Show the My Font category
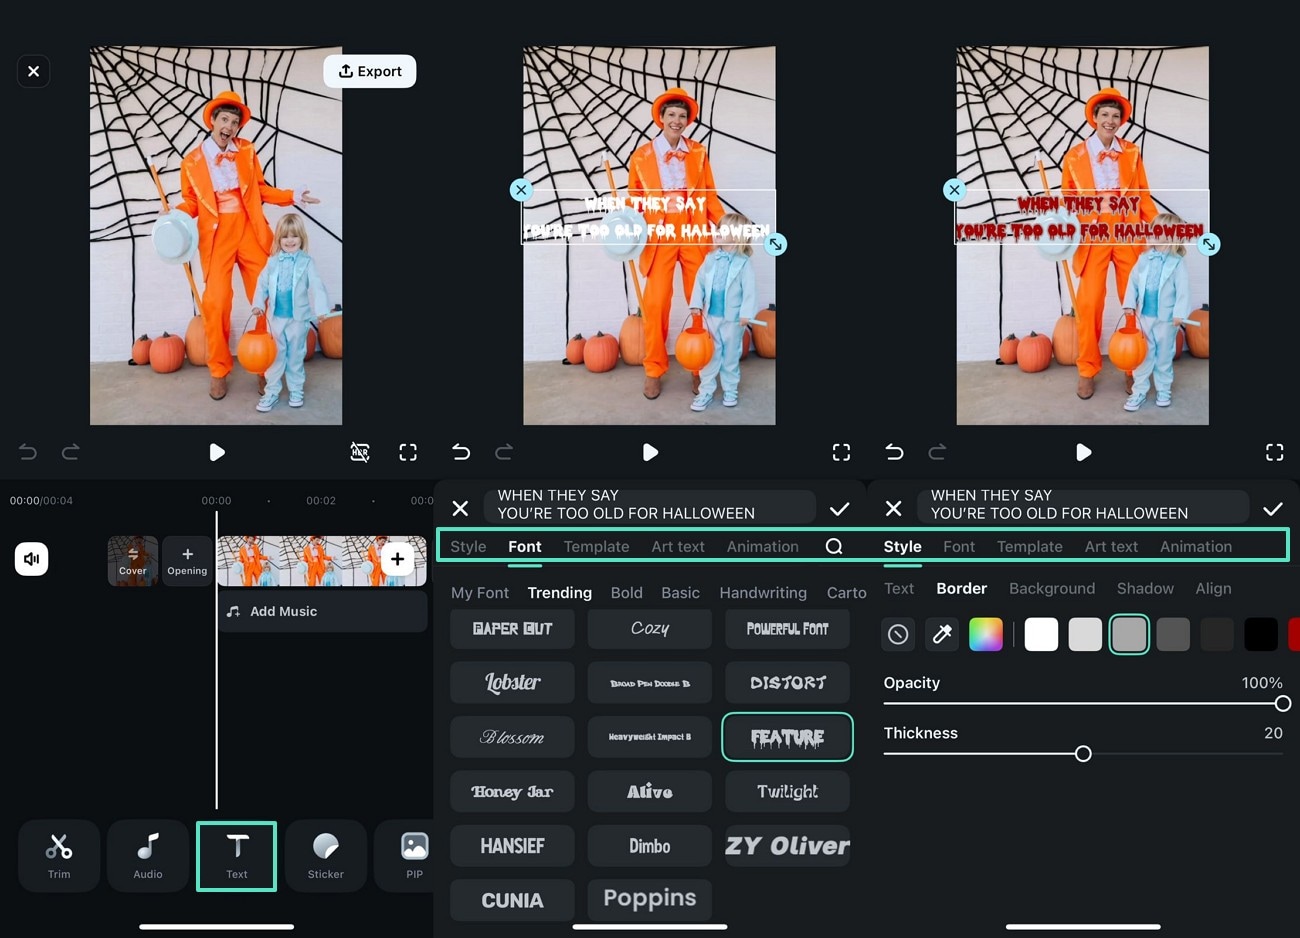Image resolution: width=1300 pixels, height=938 pixels. pos(480,592)
